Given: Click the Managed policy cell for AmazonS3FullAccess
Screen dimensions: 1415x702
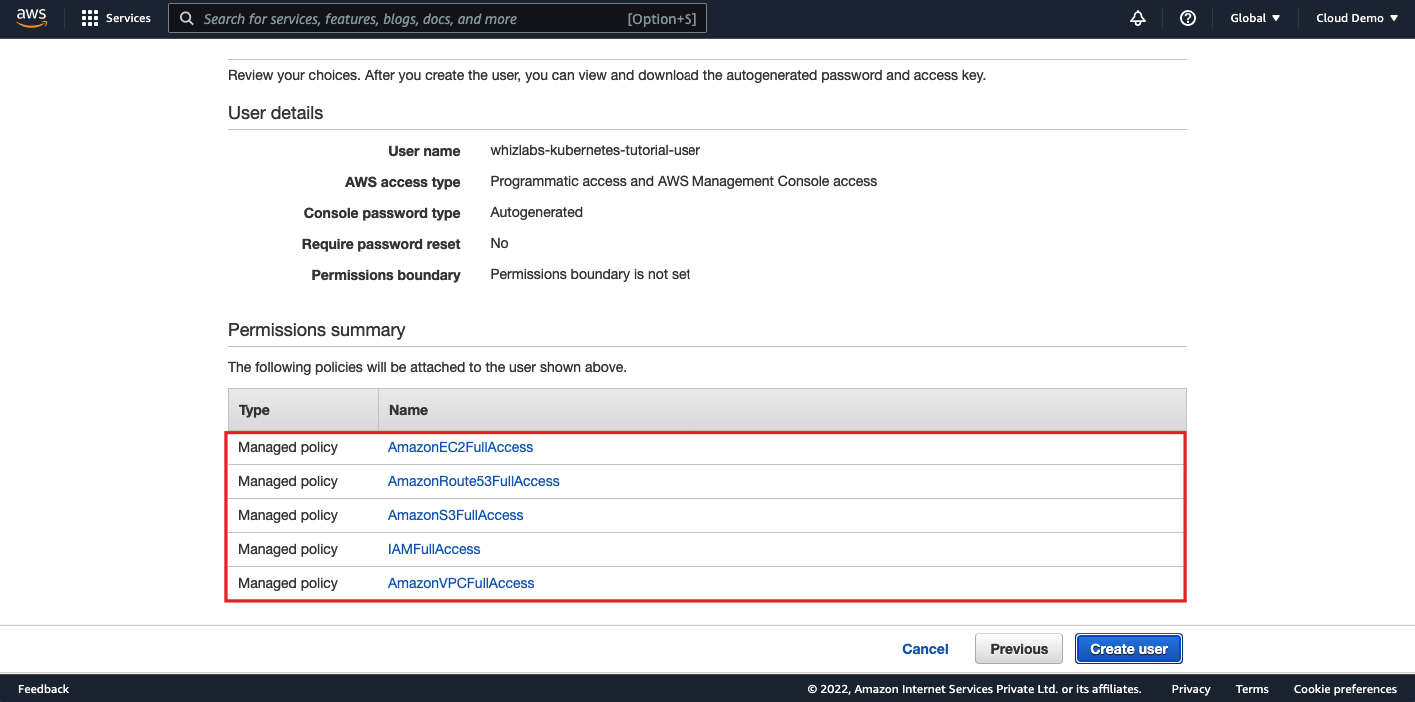Looking at the screenshot, I should click(288, 515).
